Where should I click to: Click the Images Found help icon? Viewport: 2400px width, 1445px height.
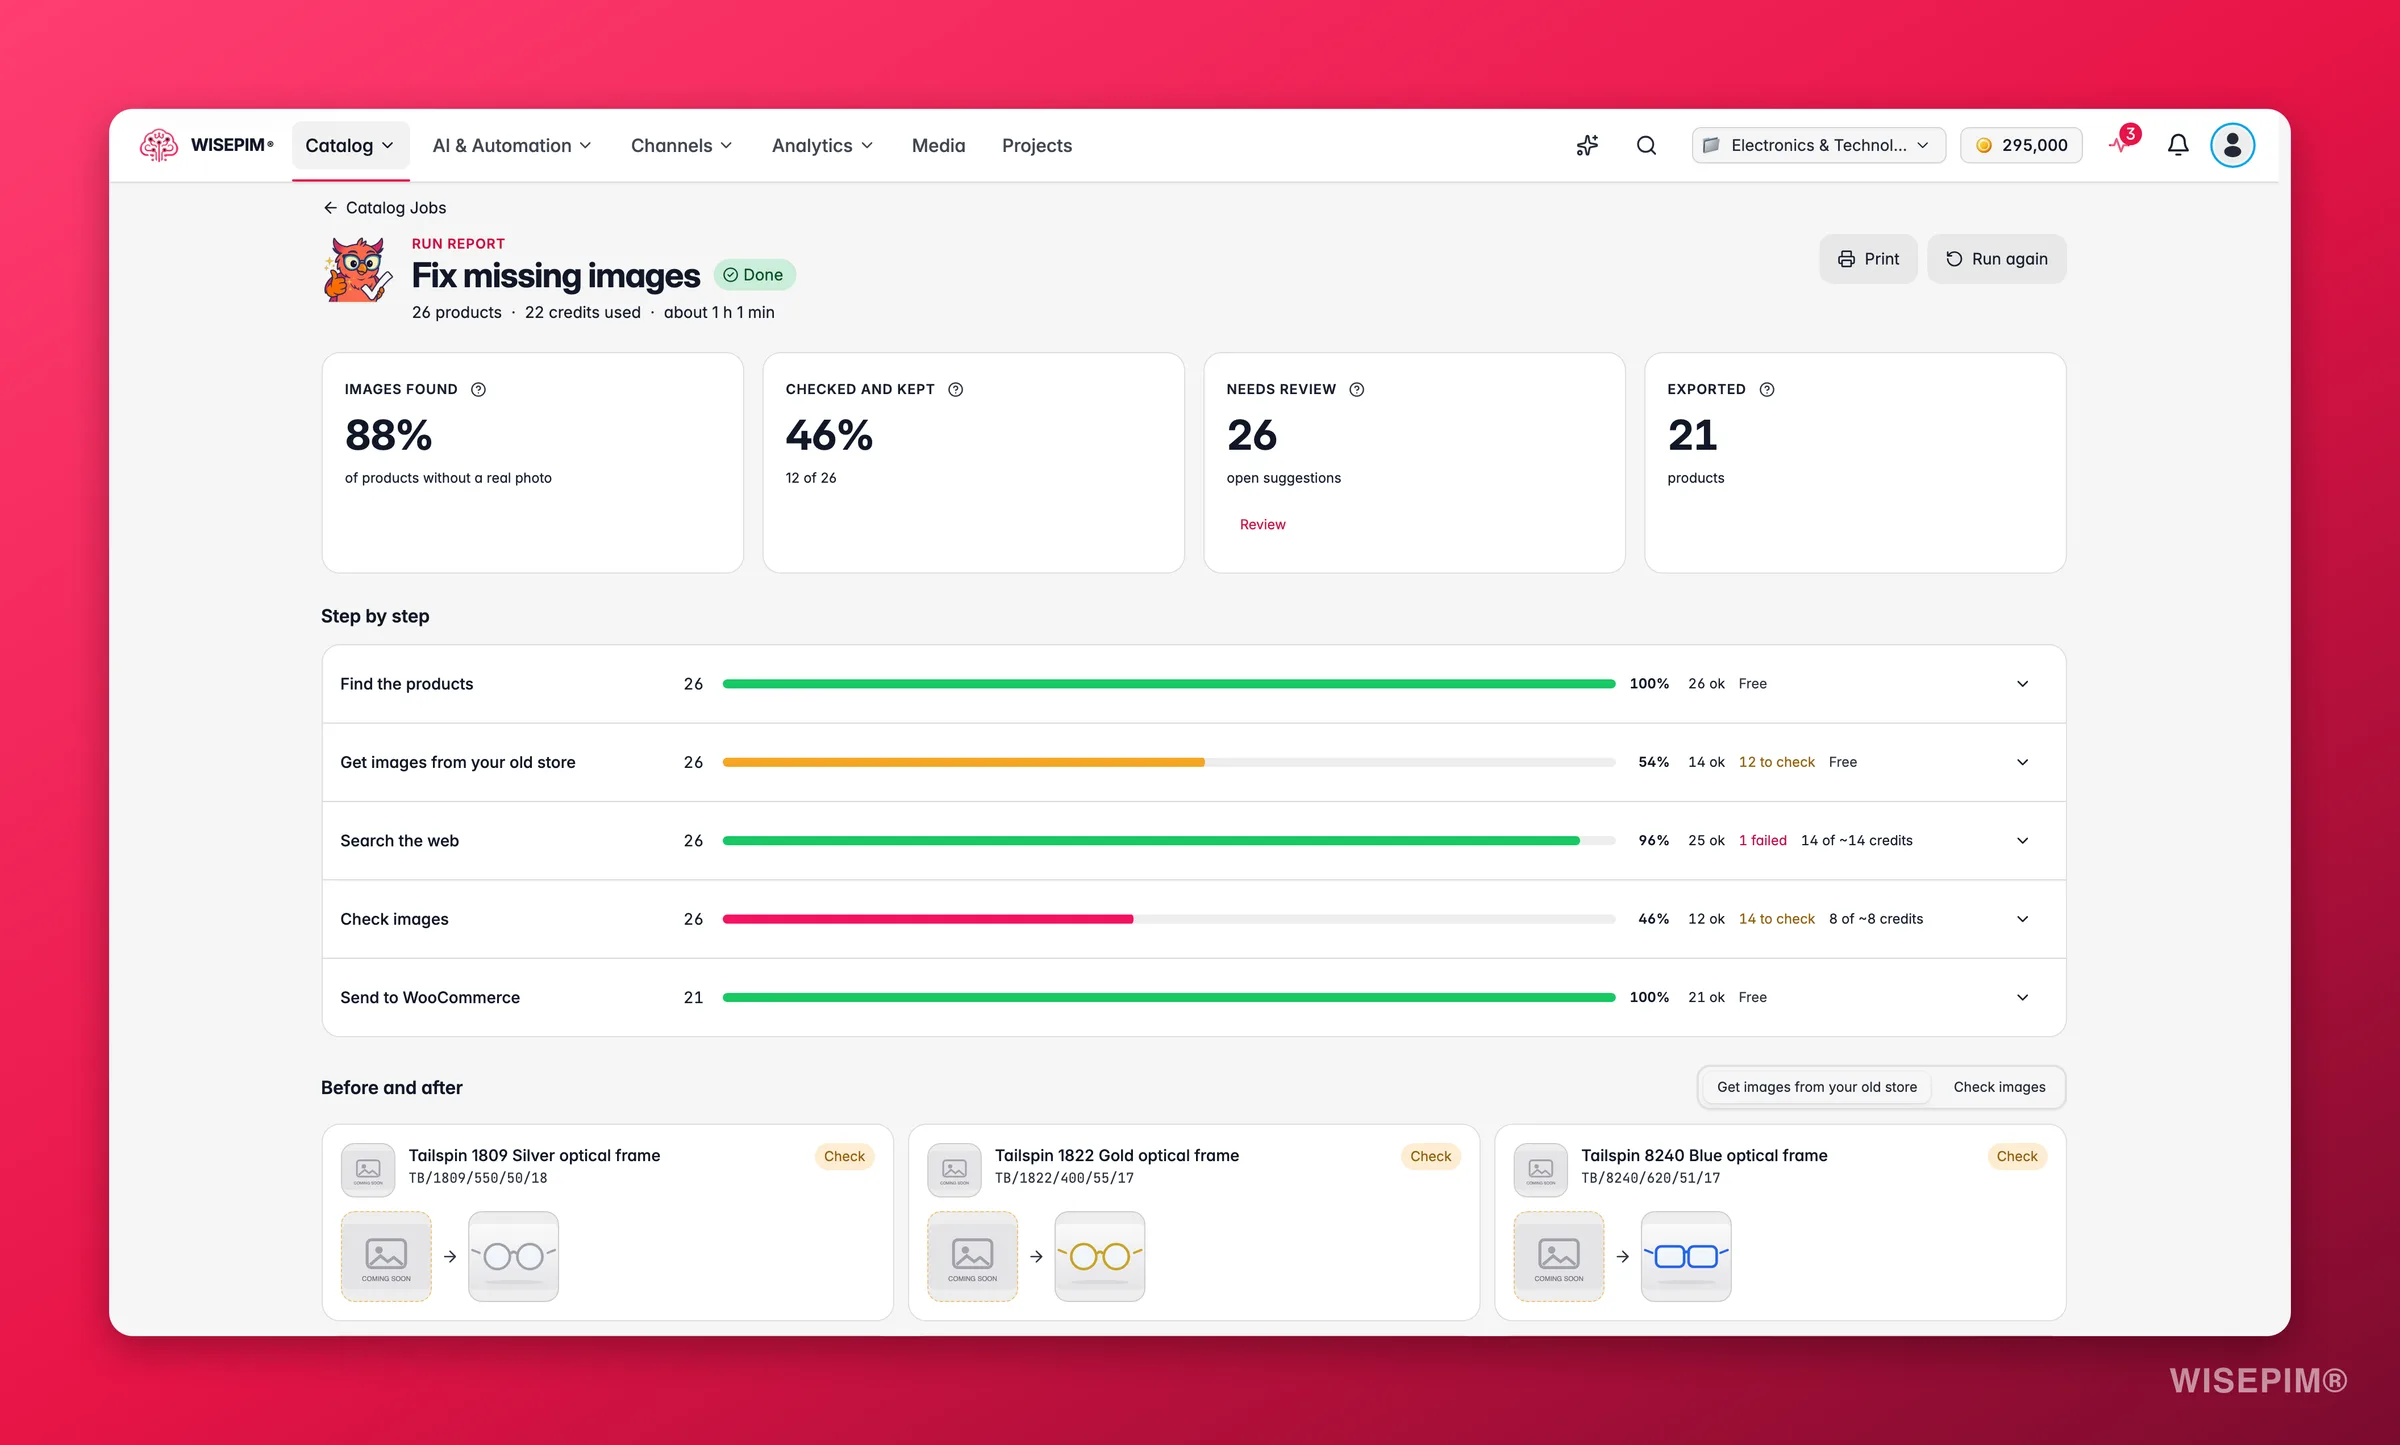click(478, 390)
